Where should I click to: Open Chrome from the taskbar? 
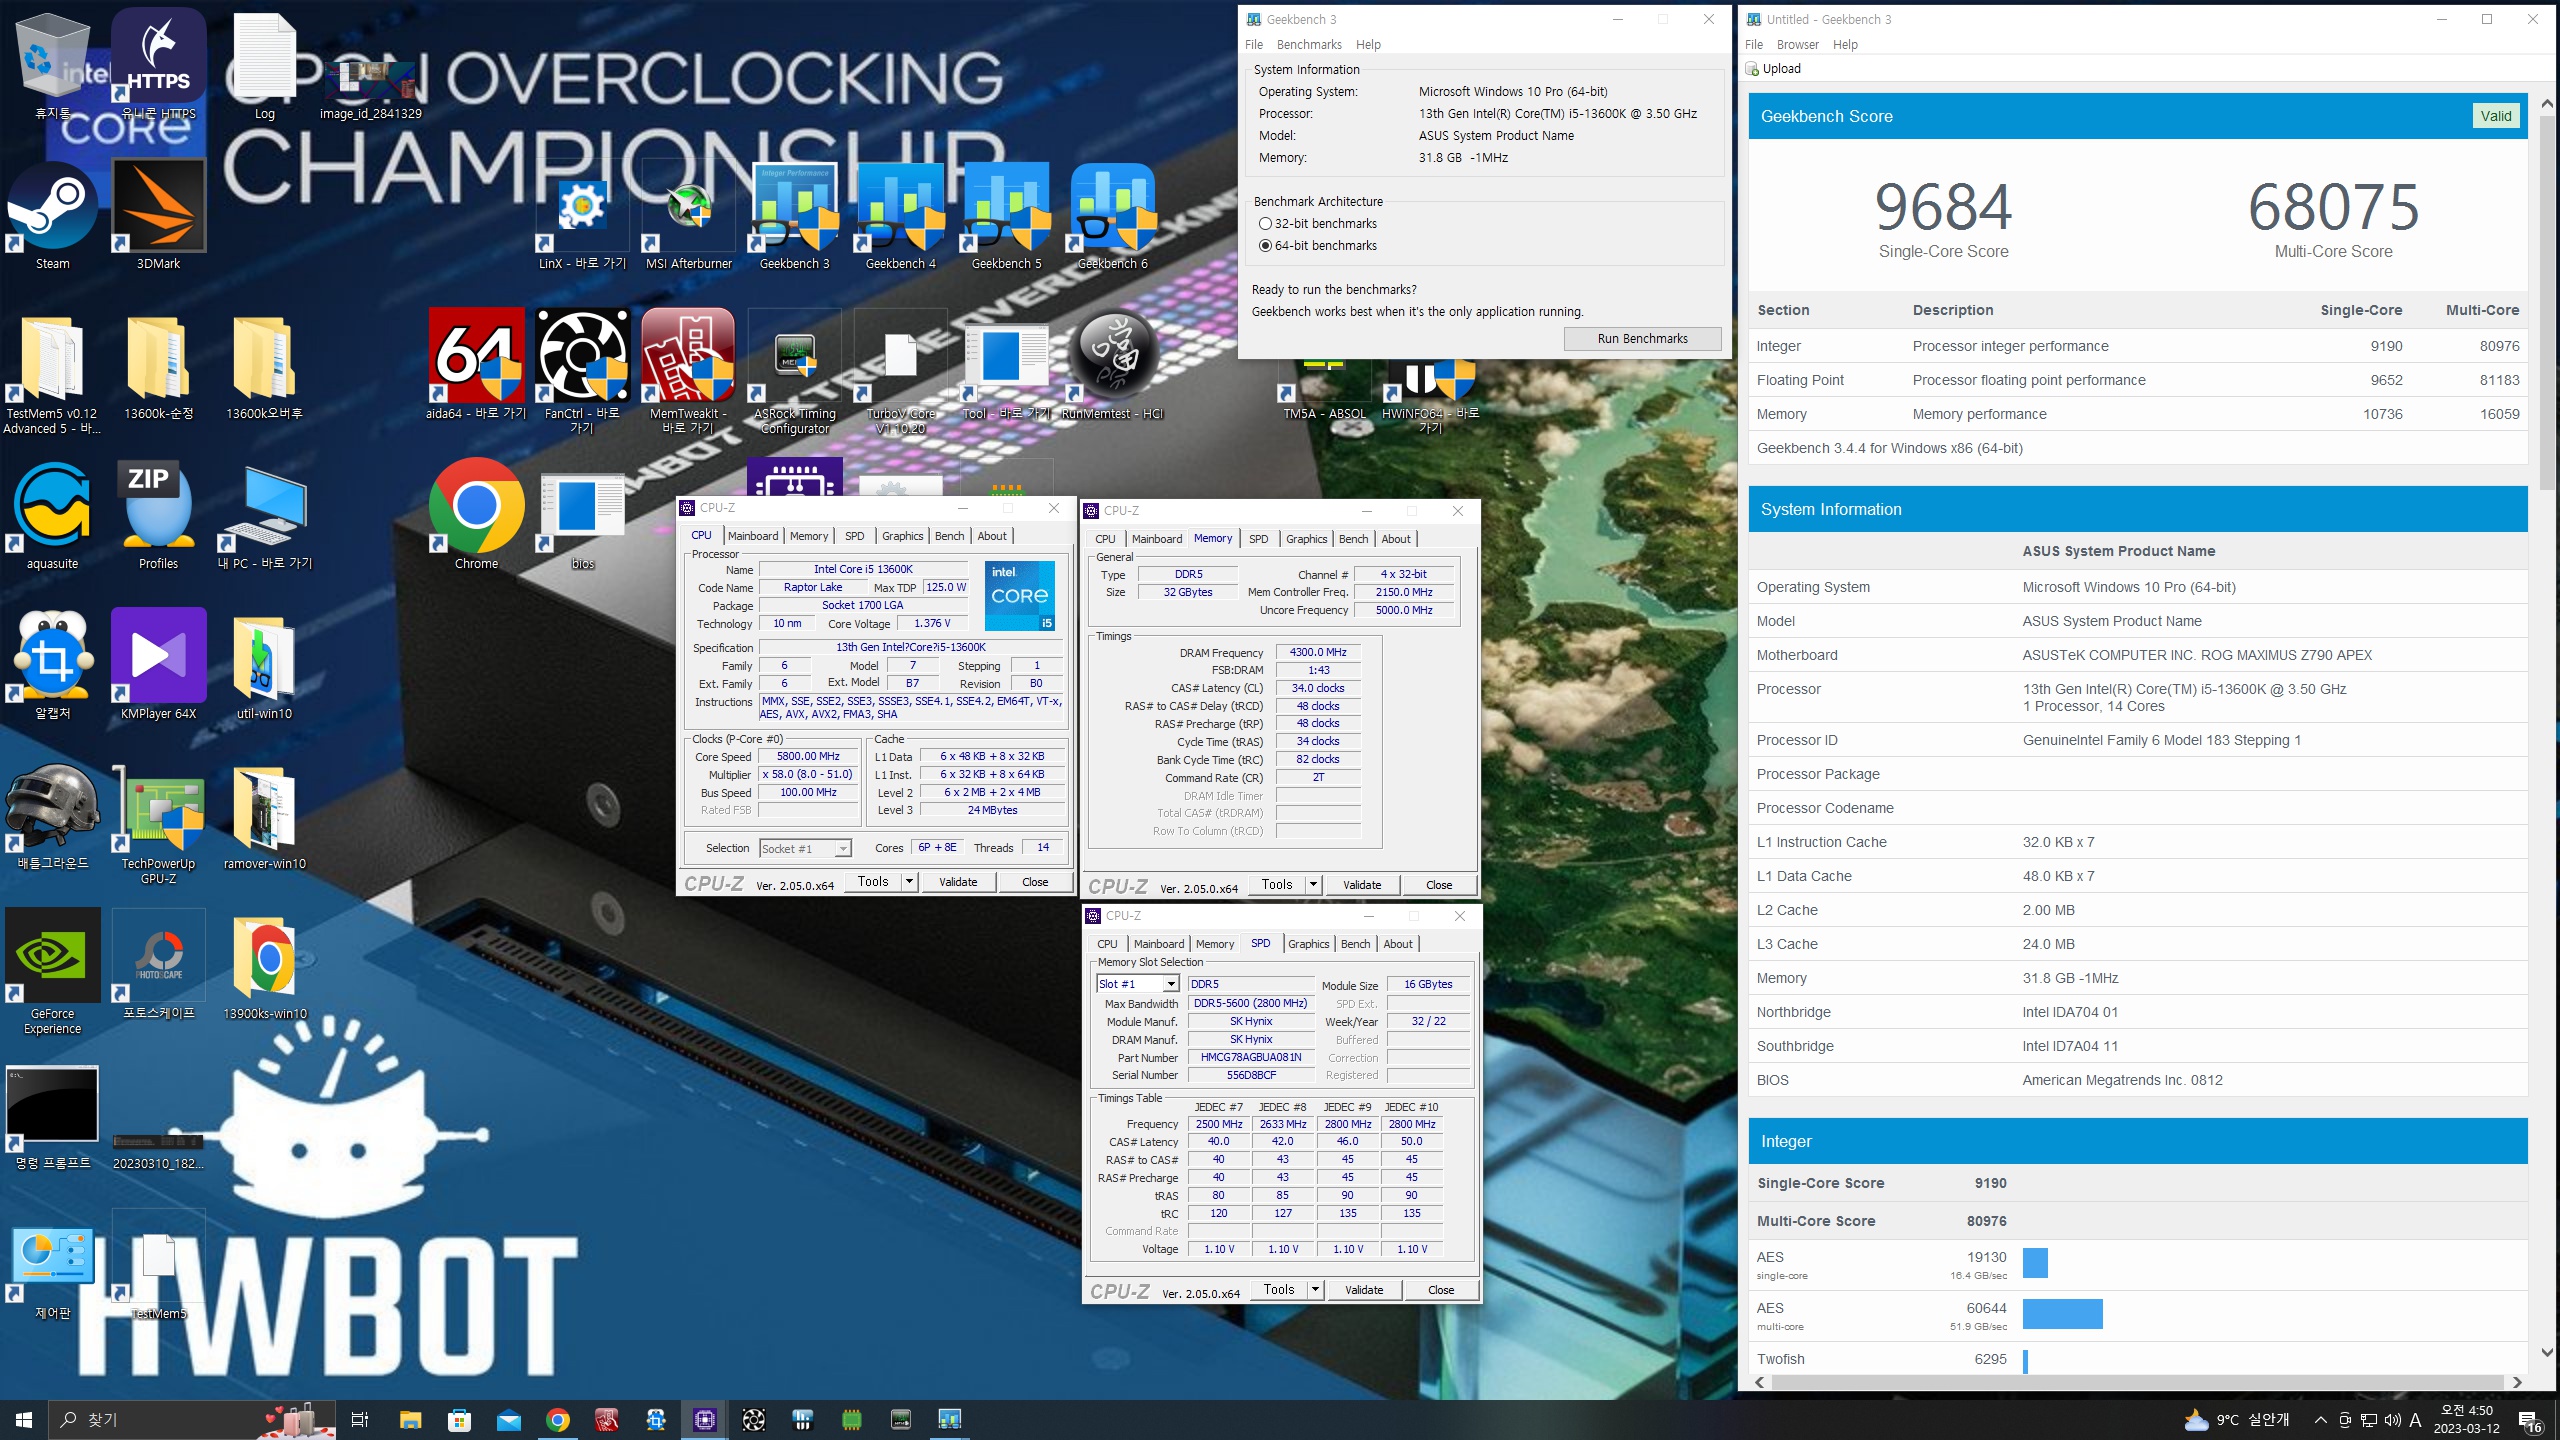[558, 1420]
